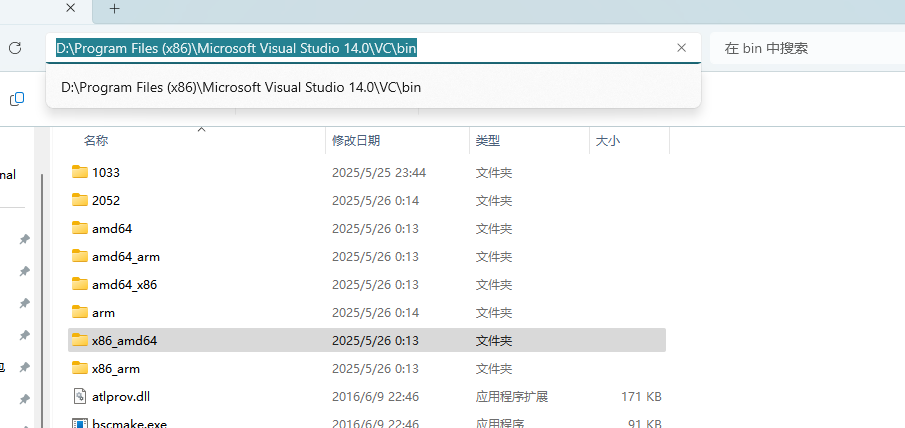Sort by the 名称 column header
The width and height of the screenshot is (905, 428).
tap(96, 140)
